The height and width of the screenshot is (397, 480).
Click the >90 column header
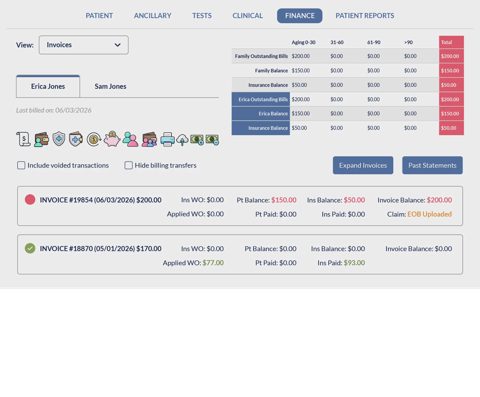pyautogui.click(x=408, y=42)
